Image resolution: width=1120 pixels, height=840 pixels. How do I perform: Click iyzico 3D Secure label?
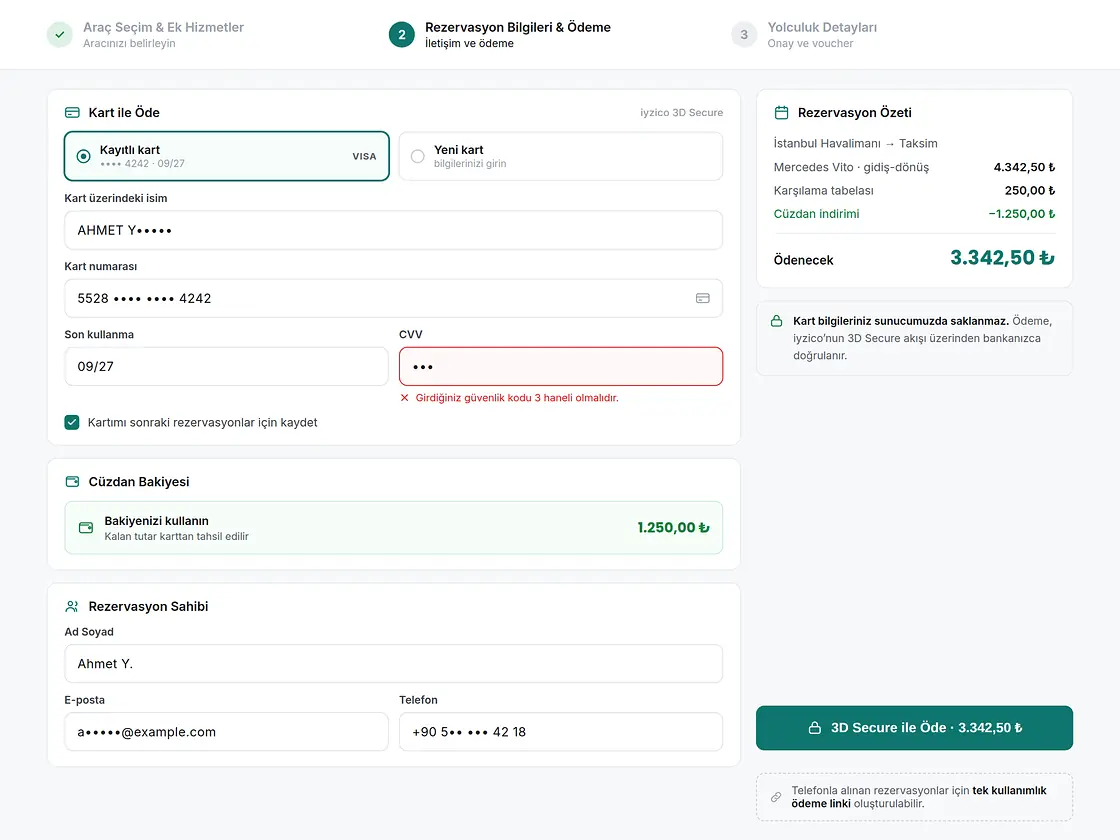pos(681,112)
